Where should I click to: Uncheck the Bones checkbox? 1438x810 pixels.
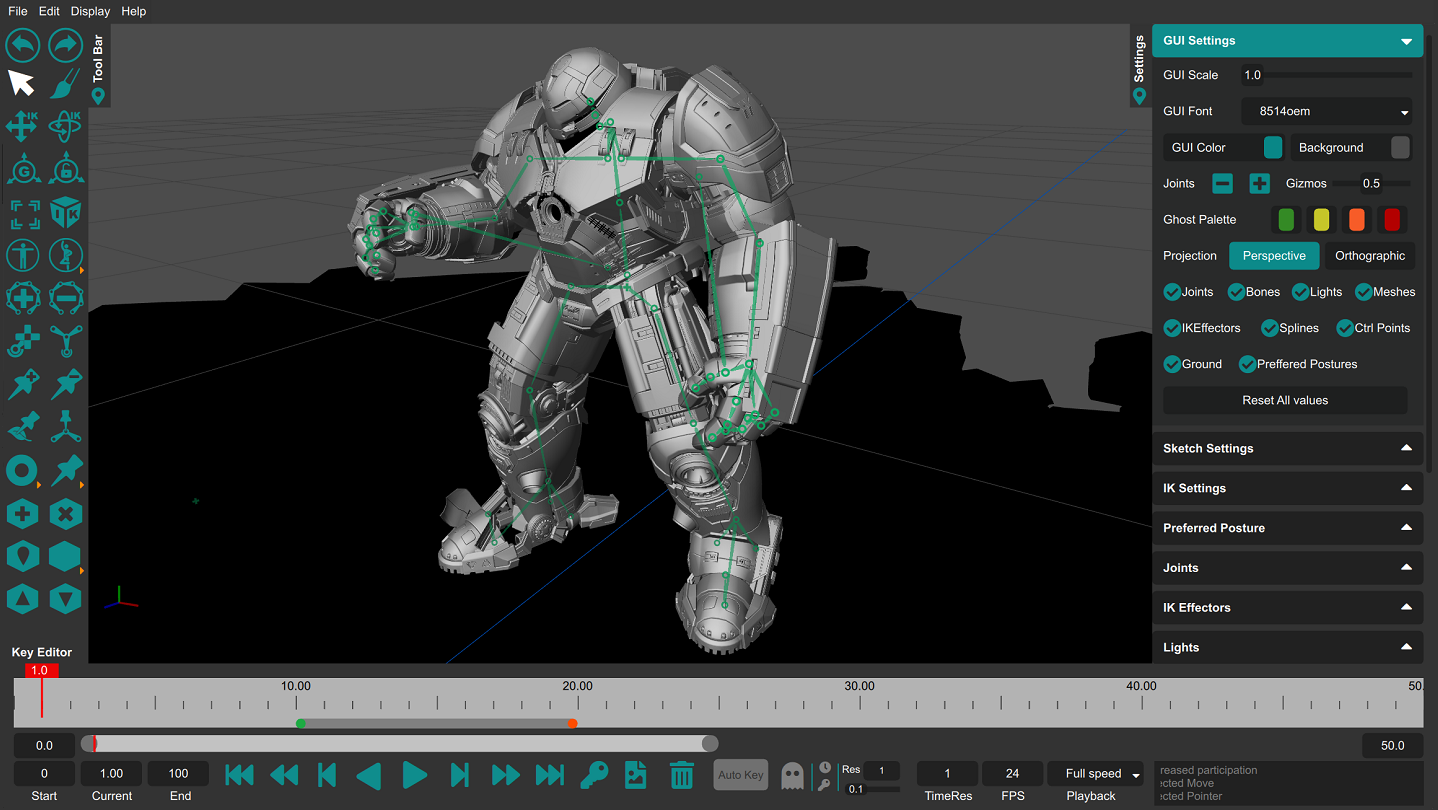[1237, 292]
